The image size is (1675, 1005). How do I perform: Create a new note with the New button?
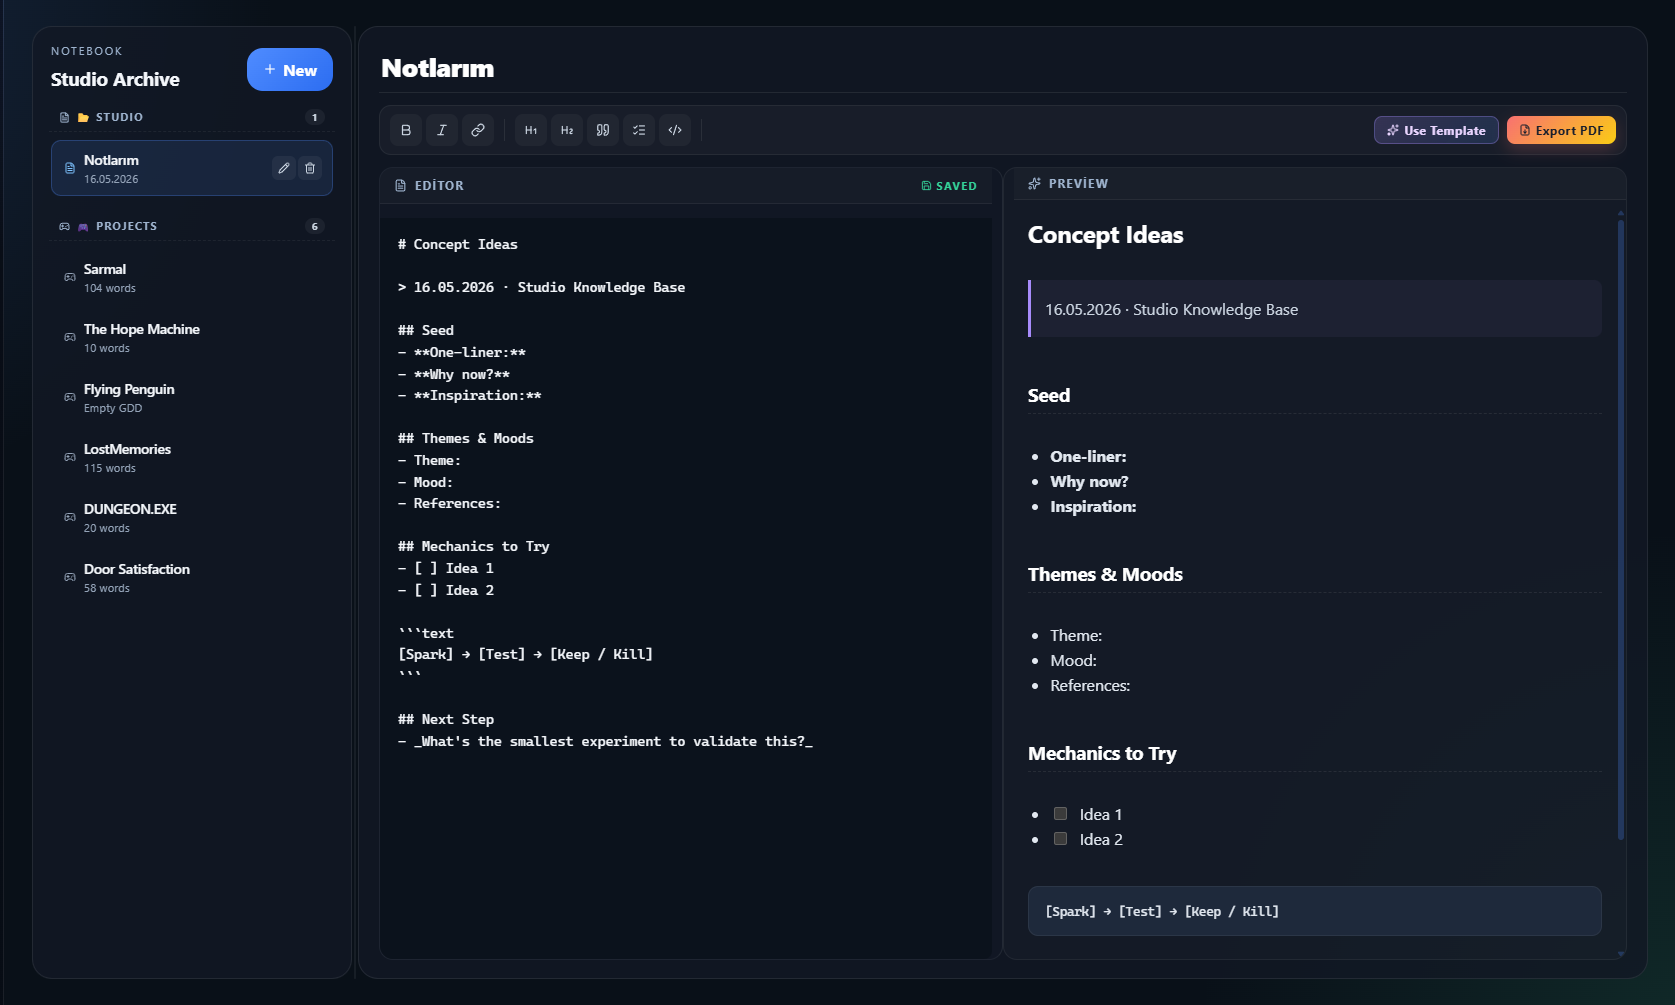290,70
